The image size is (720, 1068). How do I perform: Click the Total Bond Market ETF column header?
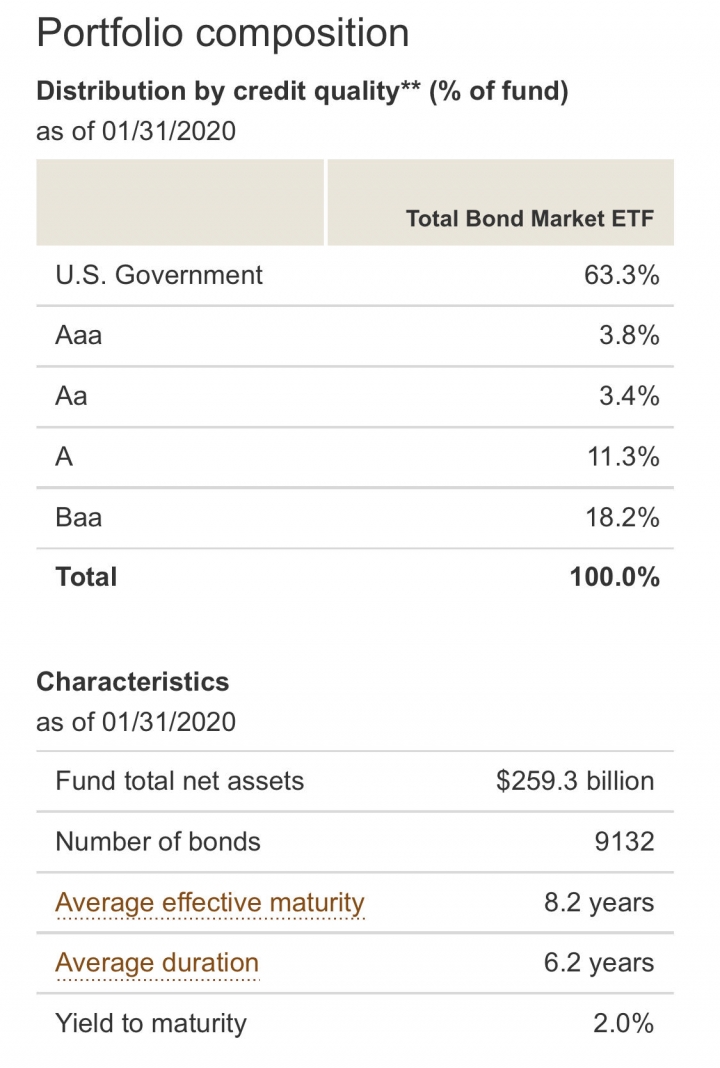click(529, 218)
